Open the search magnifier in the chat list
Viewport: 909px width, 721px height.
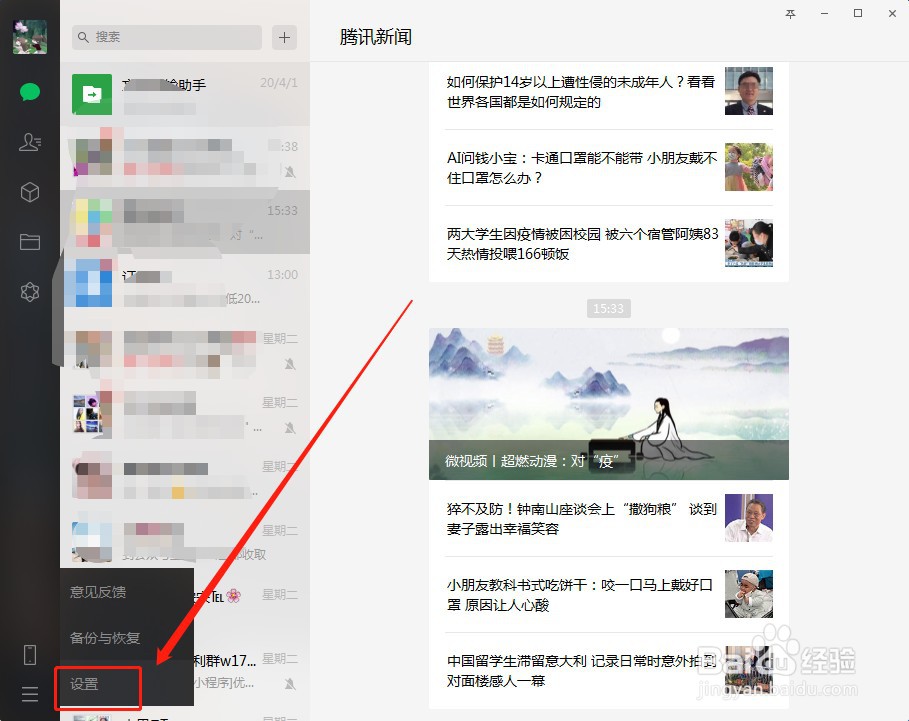[x=84, y=37]
